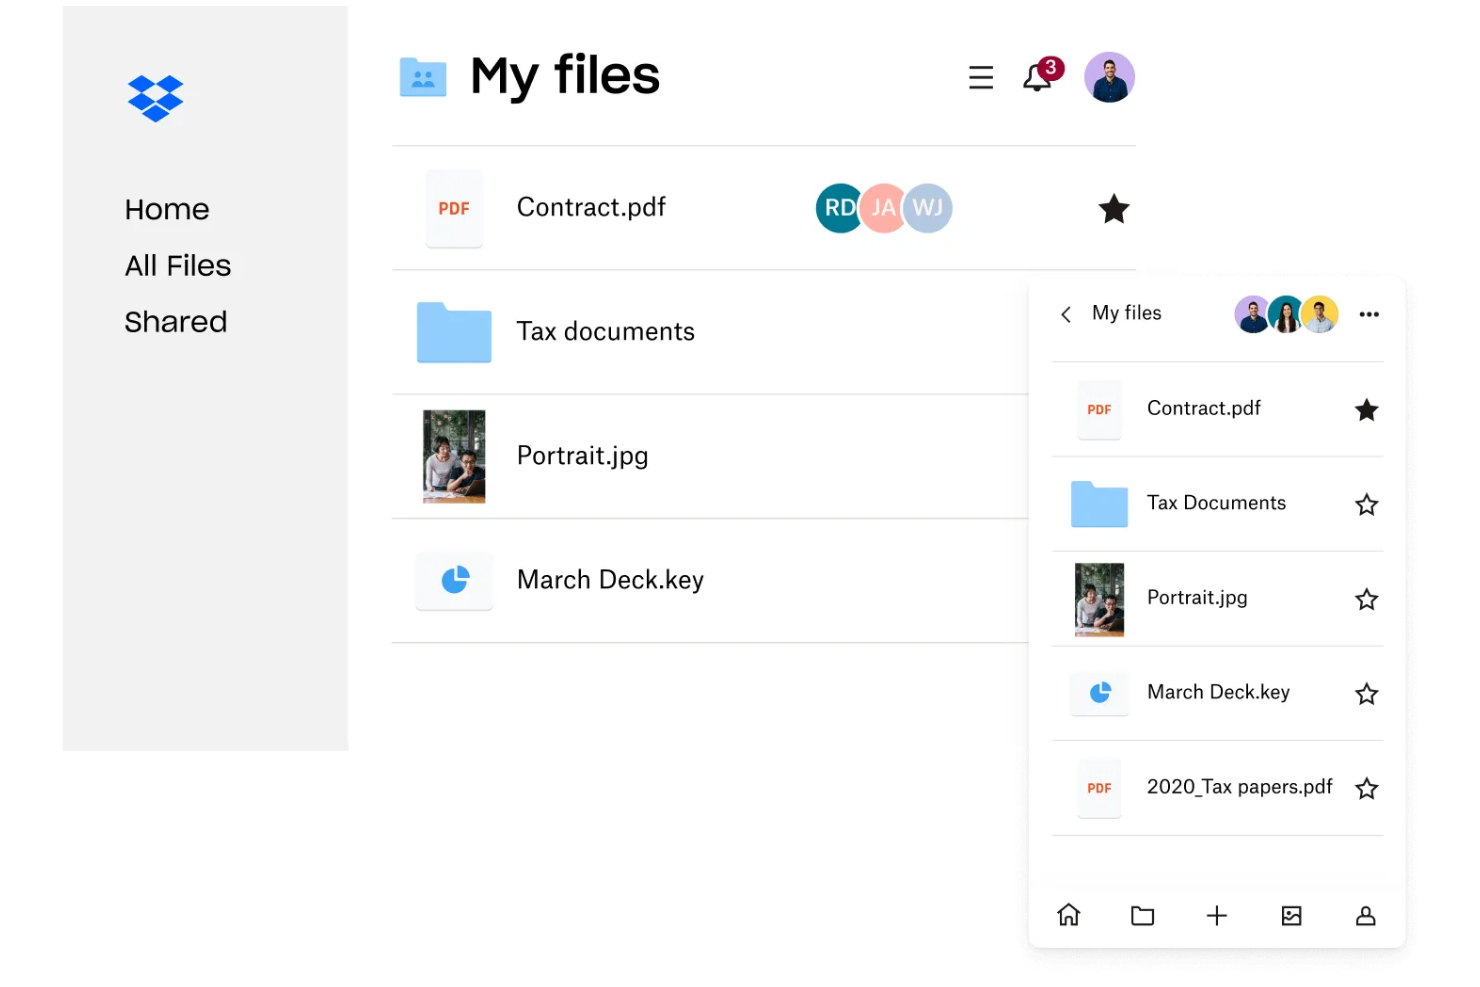Click the PDF icon for Contract.pdf in main list
The width and height of the screenshot is (1480, 987).
(x=454, y=208)
